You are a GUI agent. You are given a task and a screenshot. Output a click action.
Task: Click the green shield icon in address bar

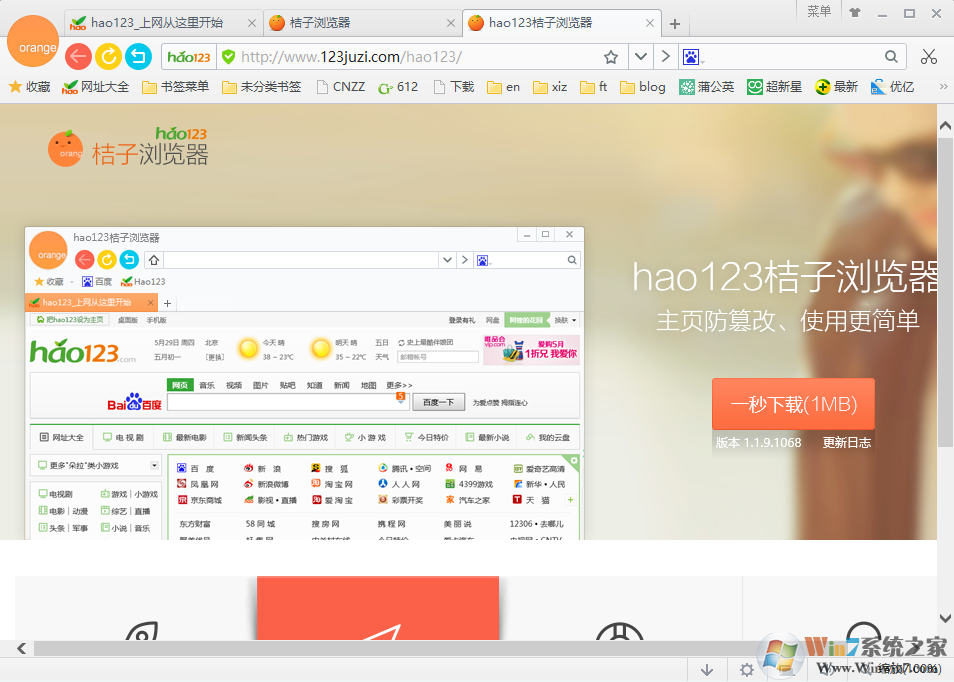[228, 57]
